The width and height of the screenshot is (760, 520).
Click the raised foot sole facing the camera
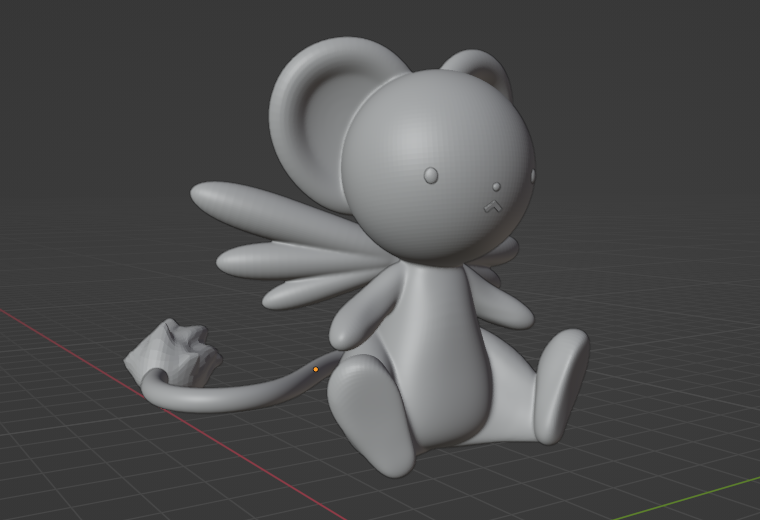pyautogui.click(x=372, y=414)
